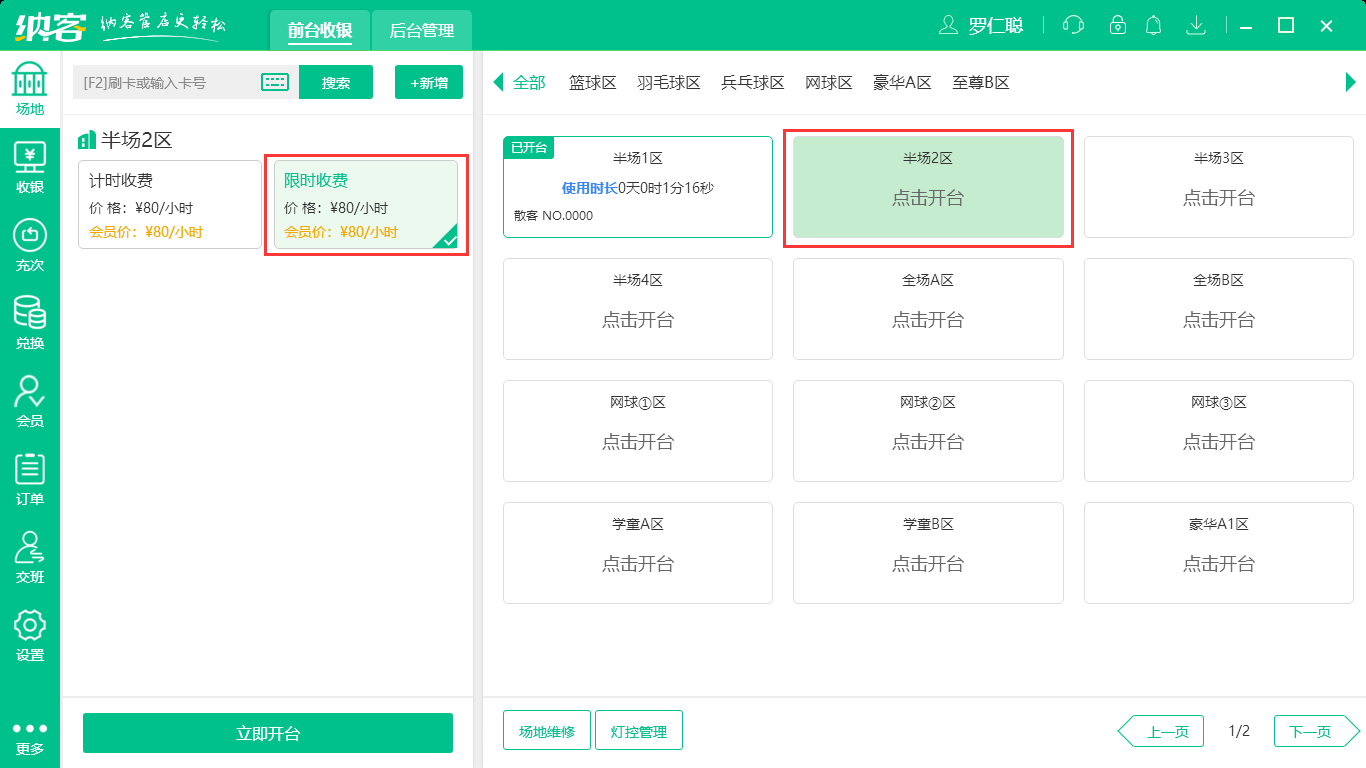Open the 充次 recharge sidebar icon
The width and height of the screenshot is (1366, 768).
click(30, 245)
